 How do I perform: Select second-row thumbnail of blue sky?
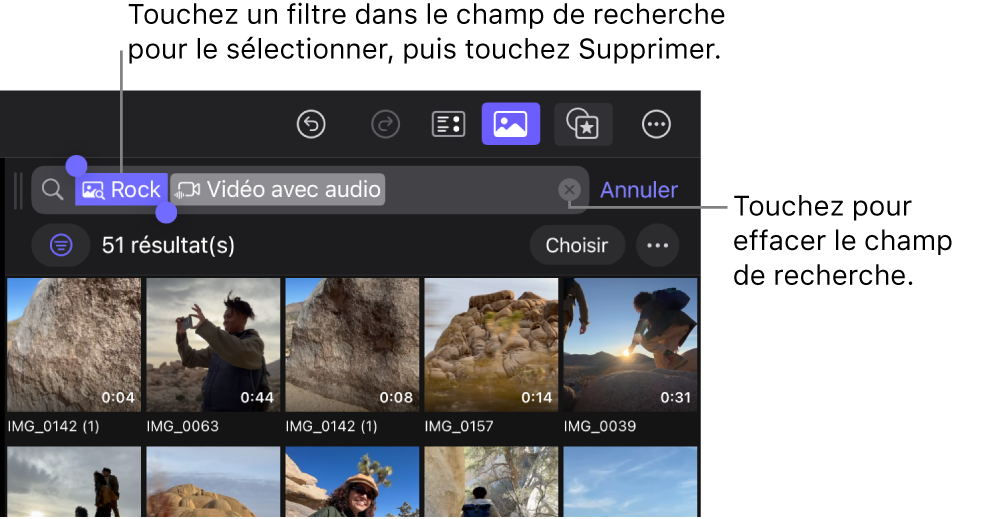(630, 482)
